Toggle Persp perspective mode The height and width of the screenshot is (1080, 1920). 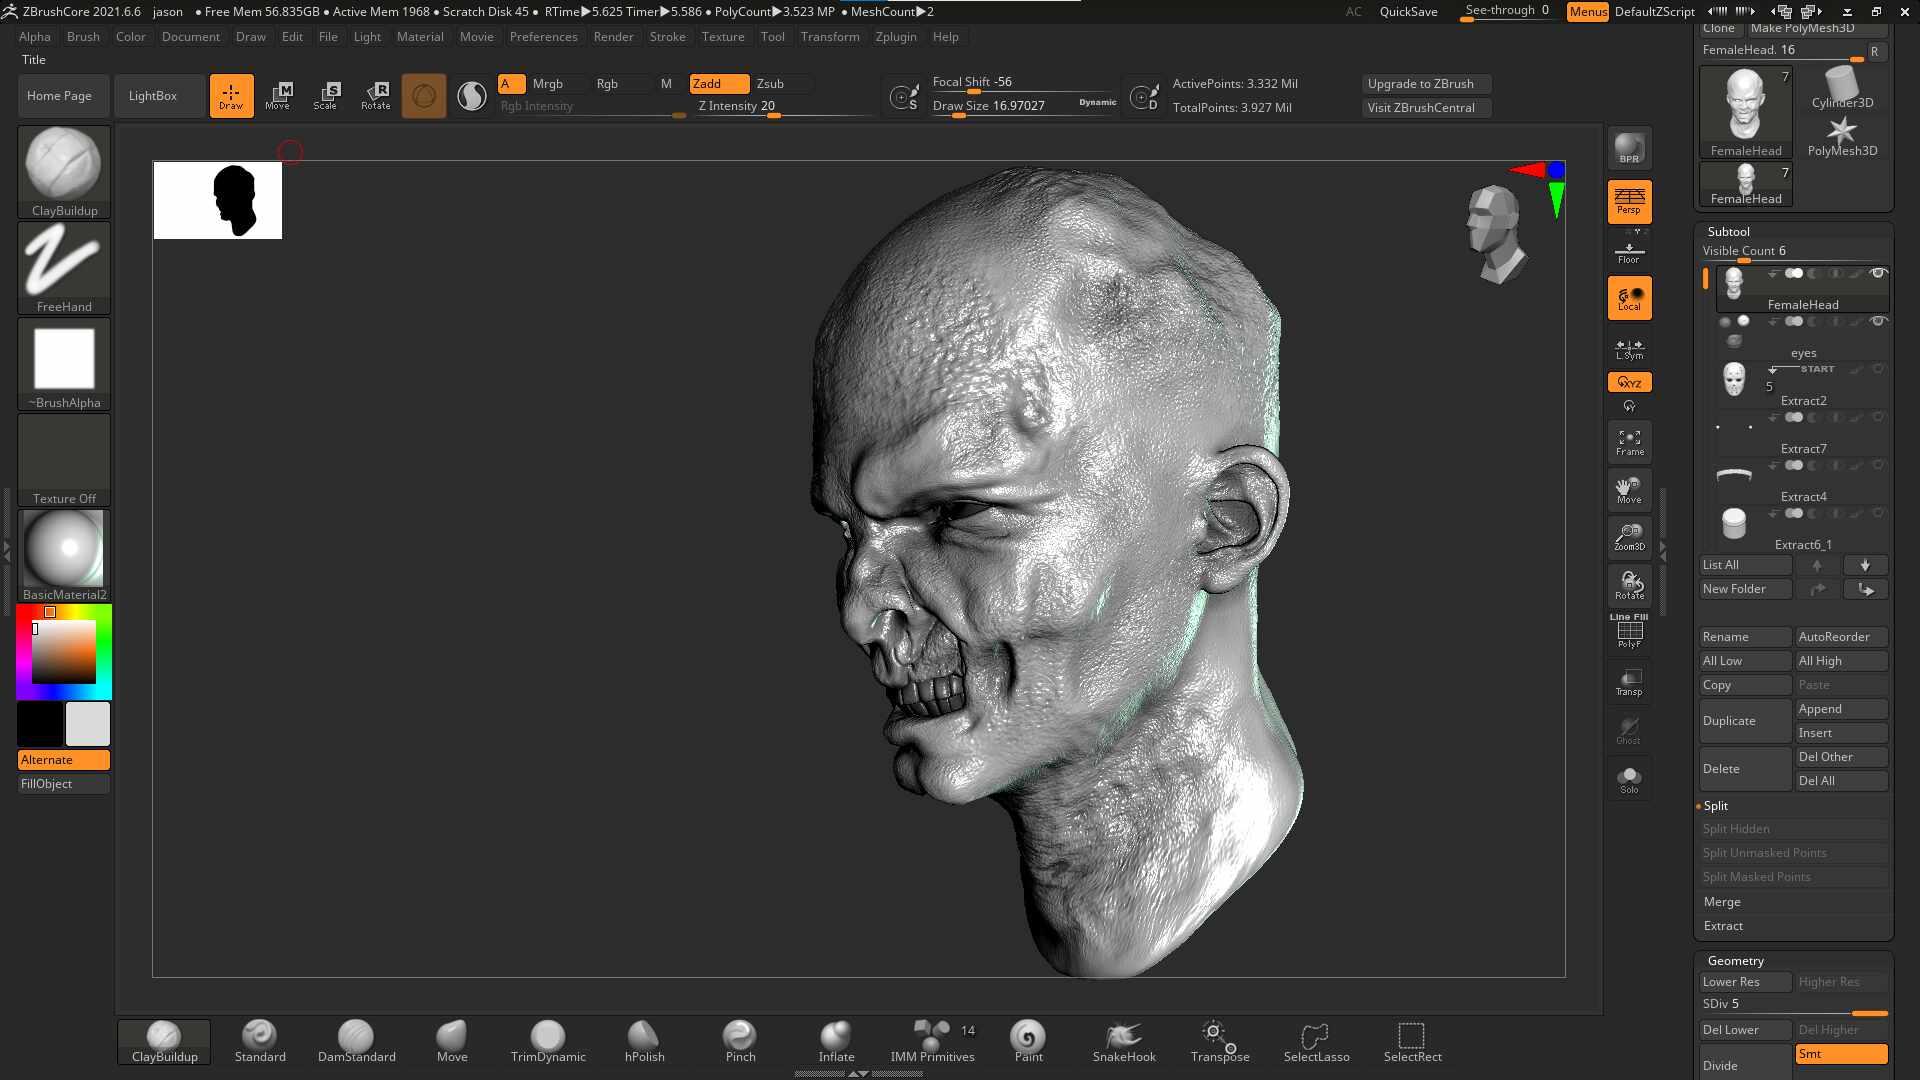tap(1629, 201)
